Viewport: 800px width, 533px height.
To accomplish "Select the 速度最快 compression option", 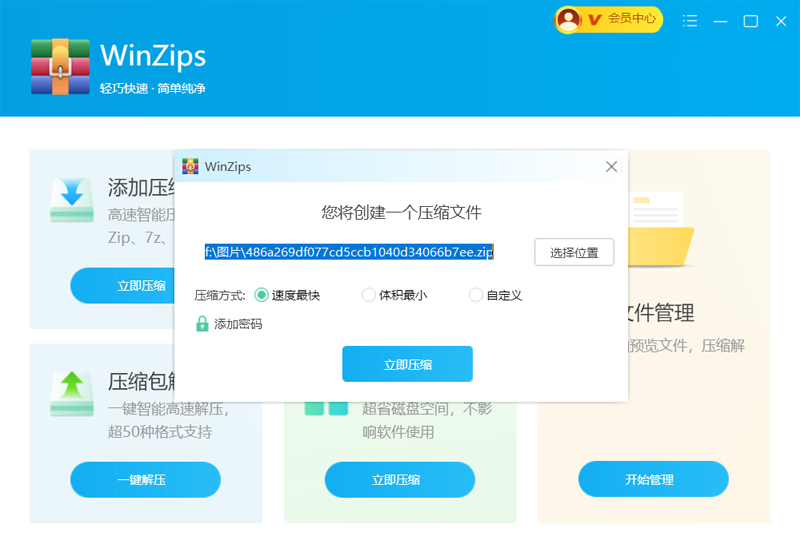I will click(x=287, y=295).
